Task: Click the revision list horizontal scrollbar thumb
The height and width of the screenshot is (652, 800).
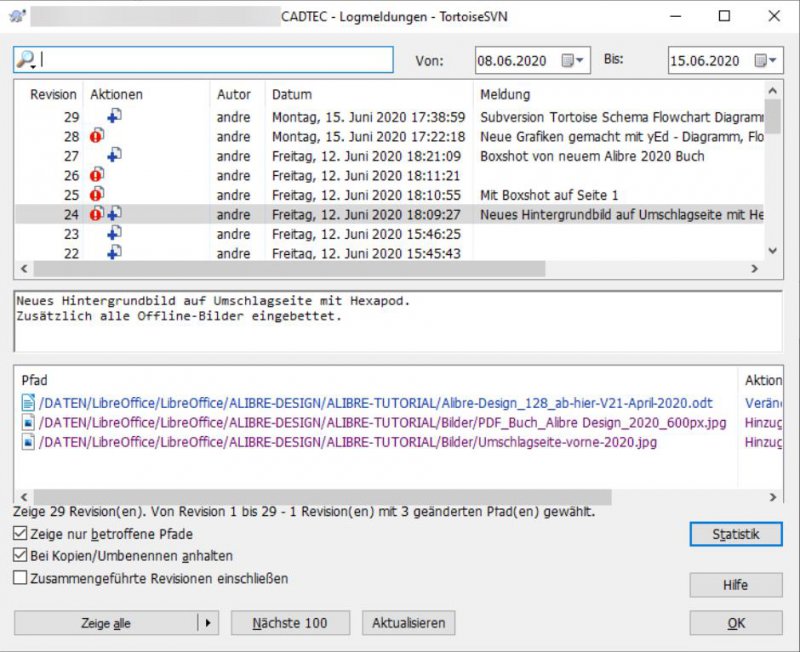Action: (x=289, y=269)
